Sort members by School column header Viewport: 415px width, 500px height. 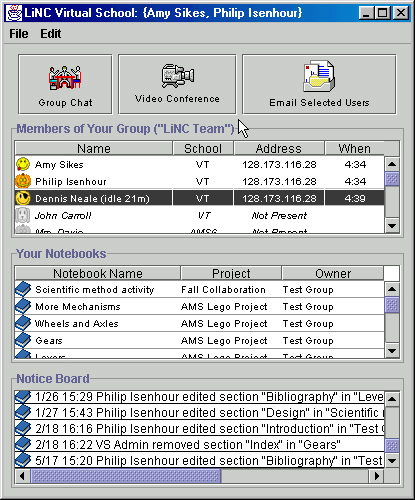[203, 148]
